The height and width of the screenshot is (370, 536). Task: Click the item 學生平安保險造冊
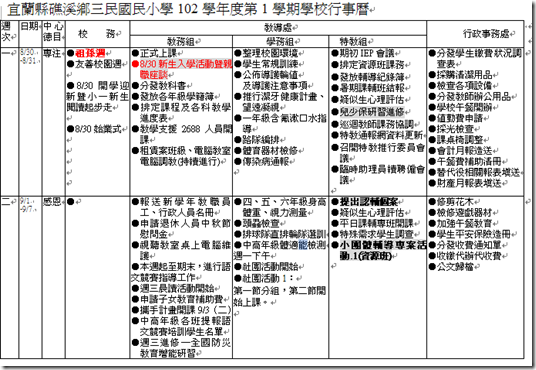pos(473,234)
